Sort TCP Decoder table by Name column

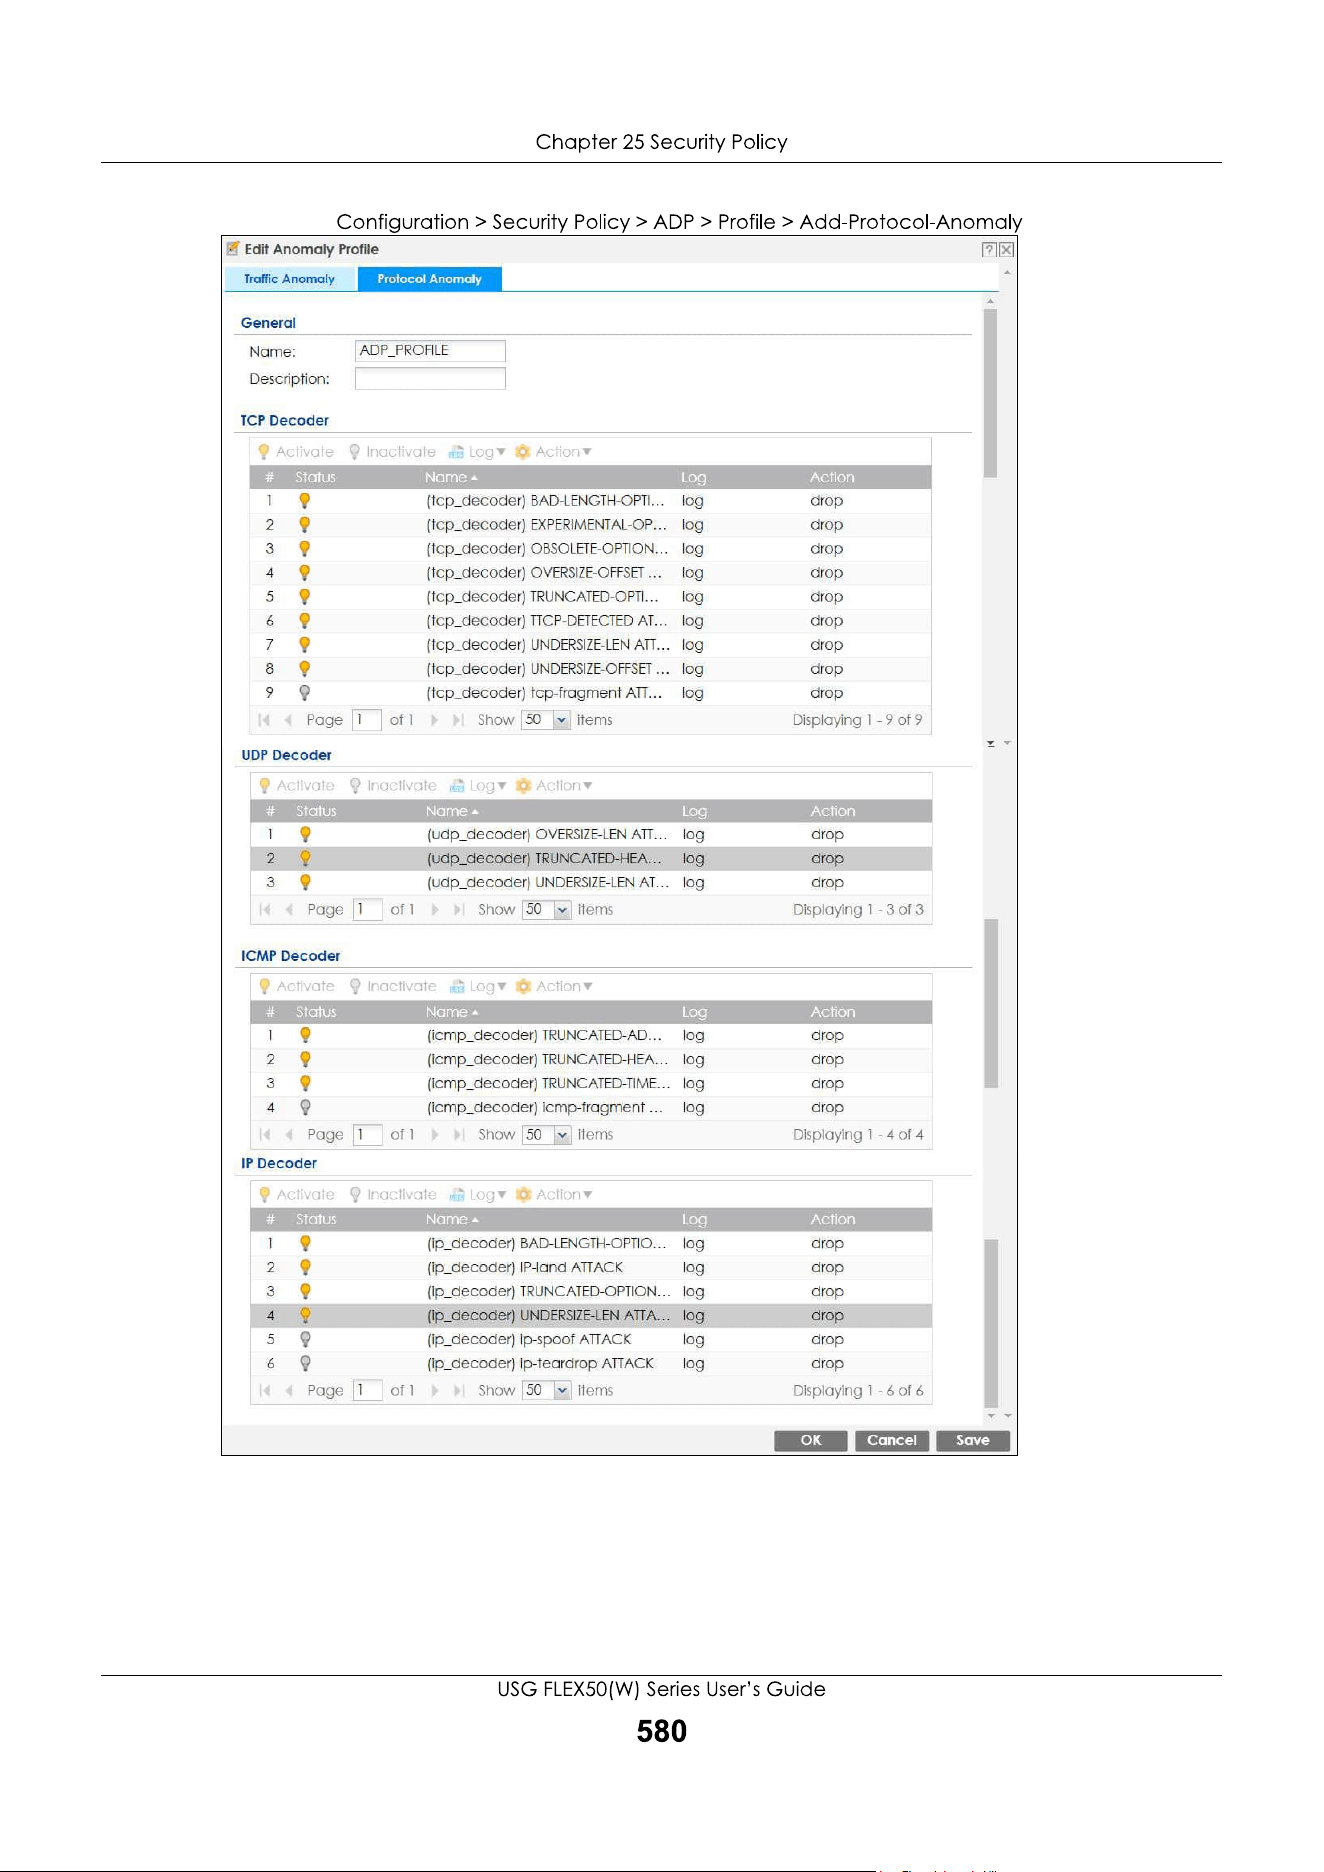click(450, 477)
